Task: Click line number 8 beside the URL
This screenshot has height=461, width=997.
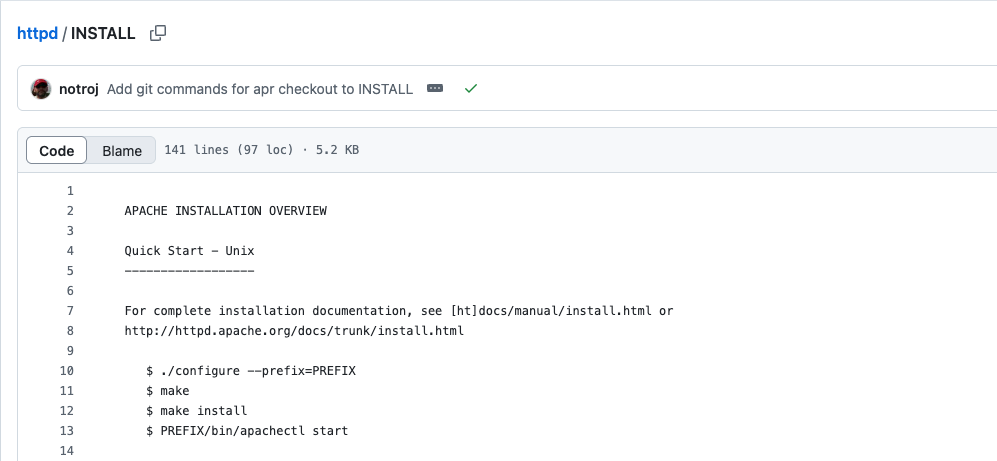Action: tap(70, 331)
